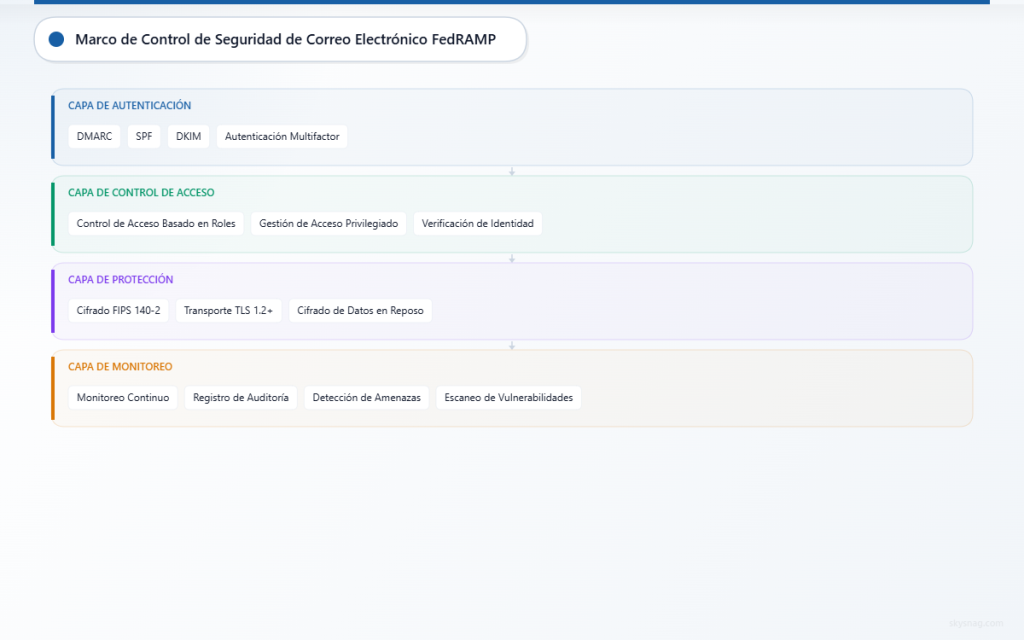Expand the arrow below Capa de Autenticación

click(x=512, y=171)
